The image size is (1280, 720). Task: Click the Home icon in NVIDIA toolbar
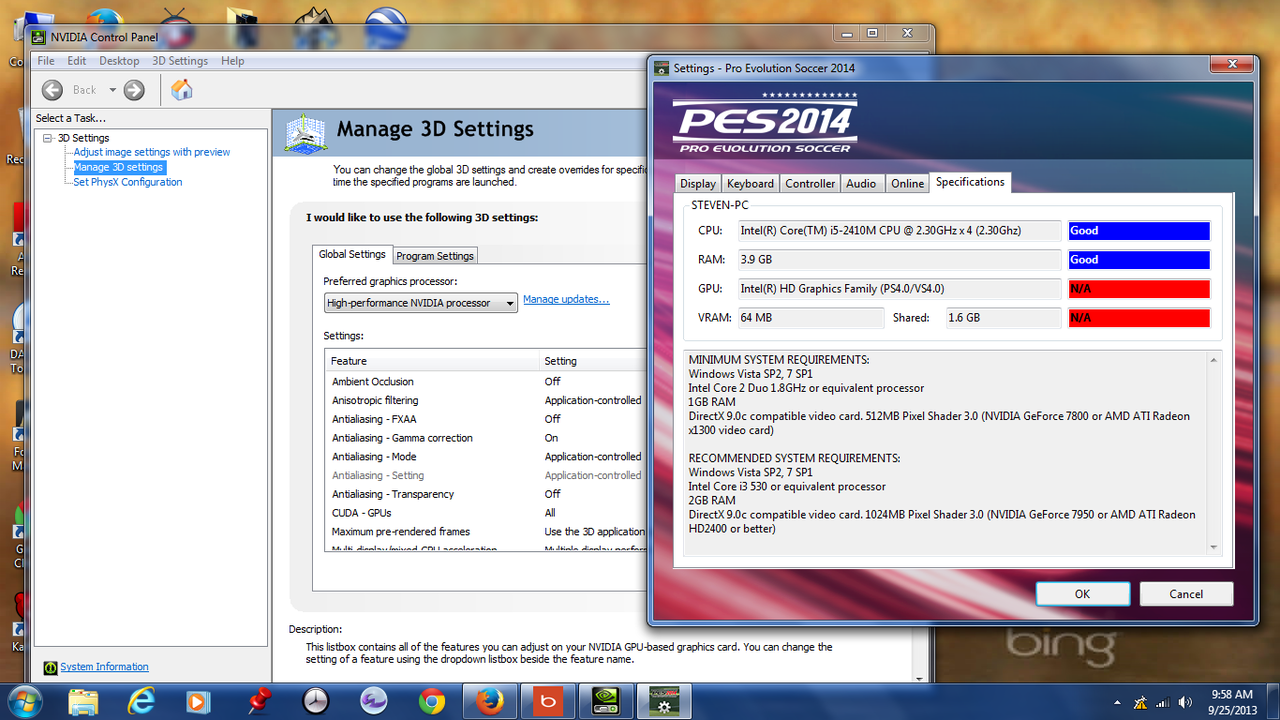[181, 90]
